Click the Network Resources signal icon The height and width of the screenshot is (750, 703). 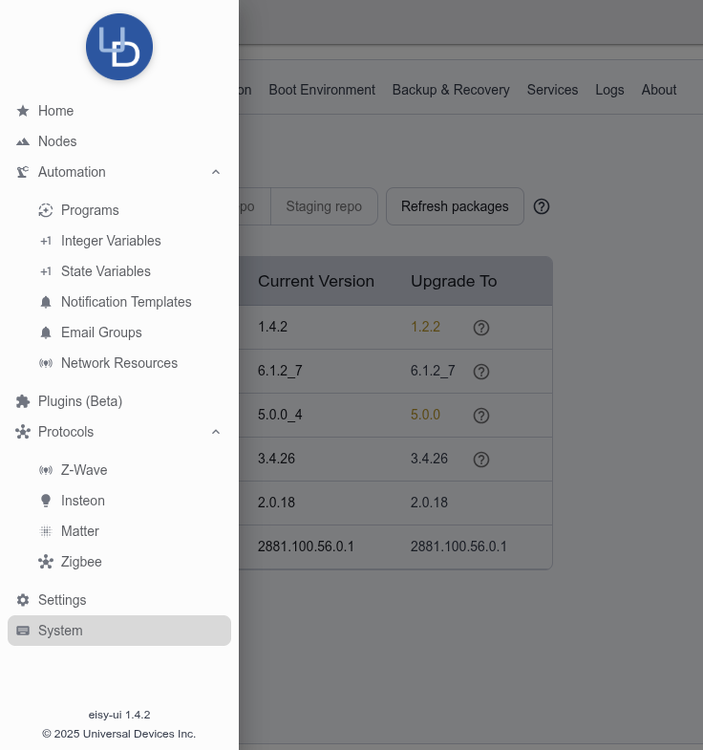pos(46,364)
